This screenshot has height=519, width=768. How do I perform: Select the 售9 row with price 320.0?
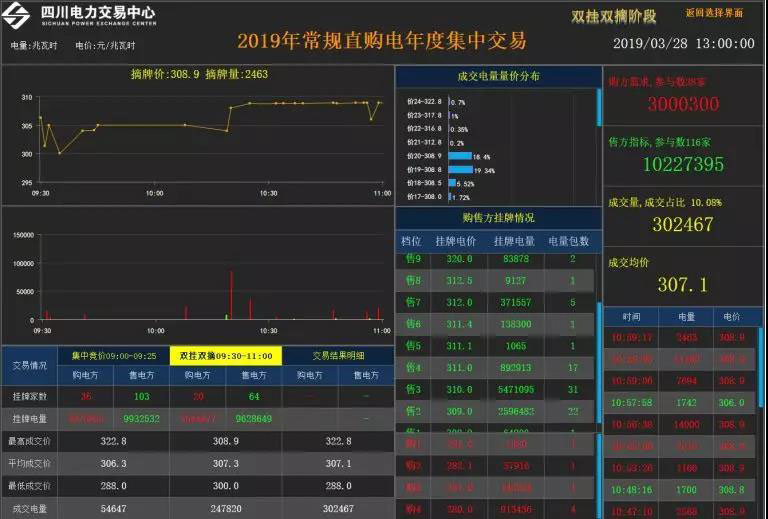pos(498,259)
